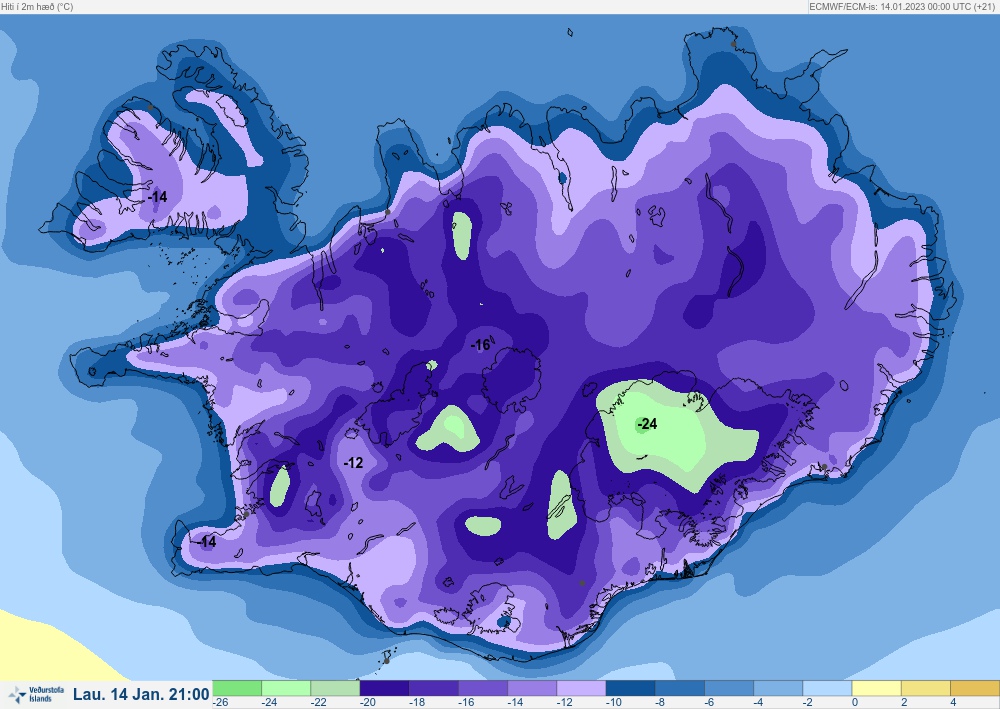
Task: Click the '0' legend scale number
Action: 855,702
